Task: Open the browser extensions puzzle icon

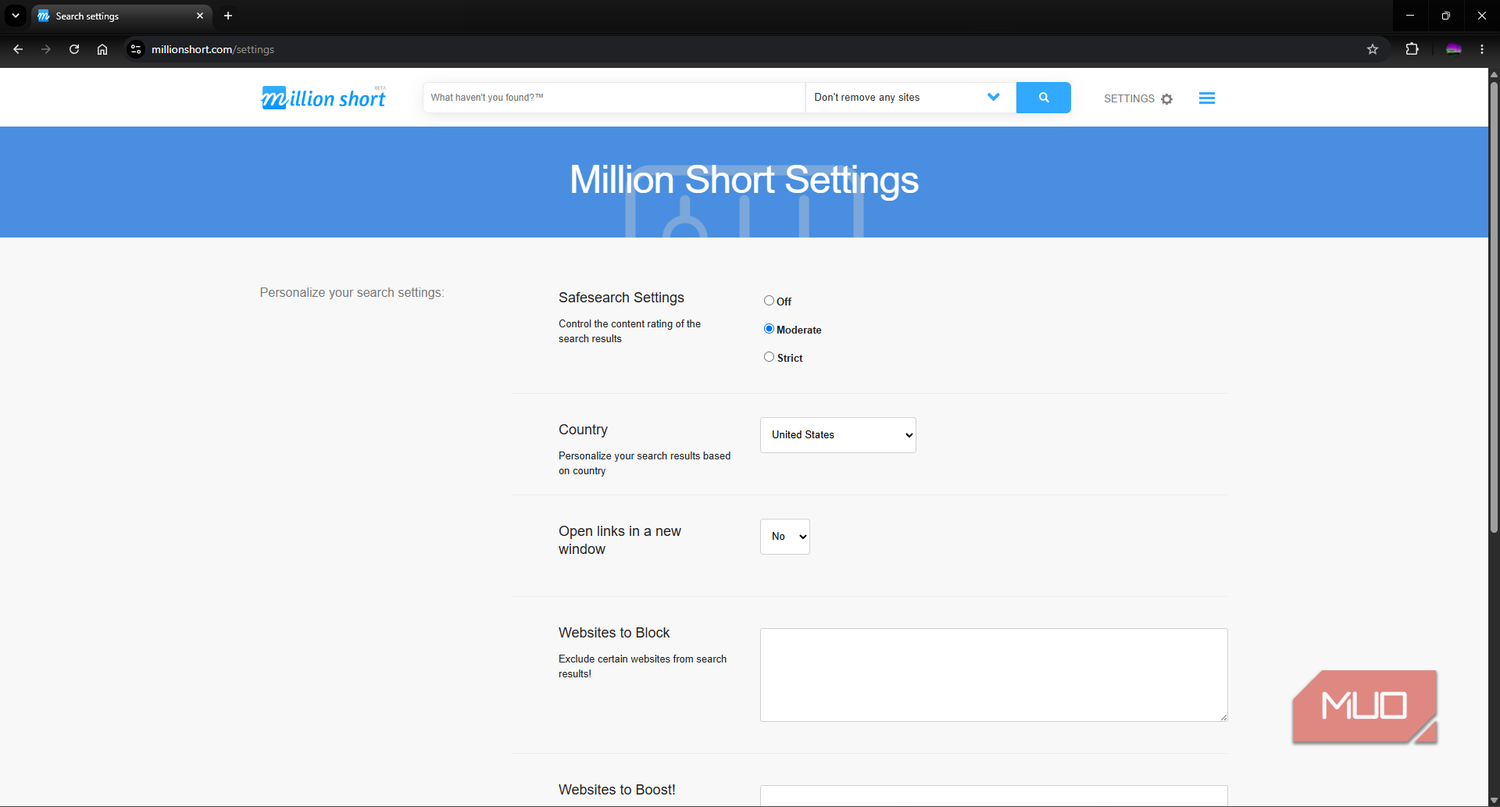Action: 1412,49
